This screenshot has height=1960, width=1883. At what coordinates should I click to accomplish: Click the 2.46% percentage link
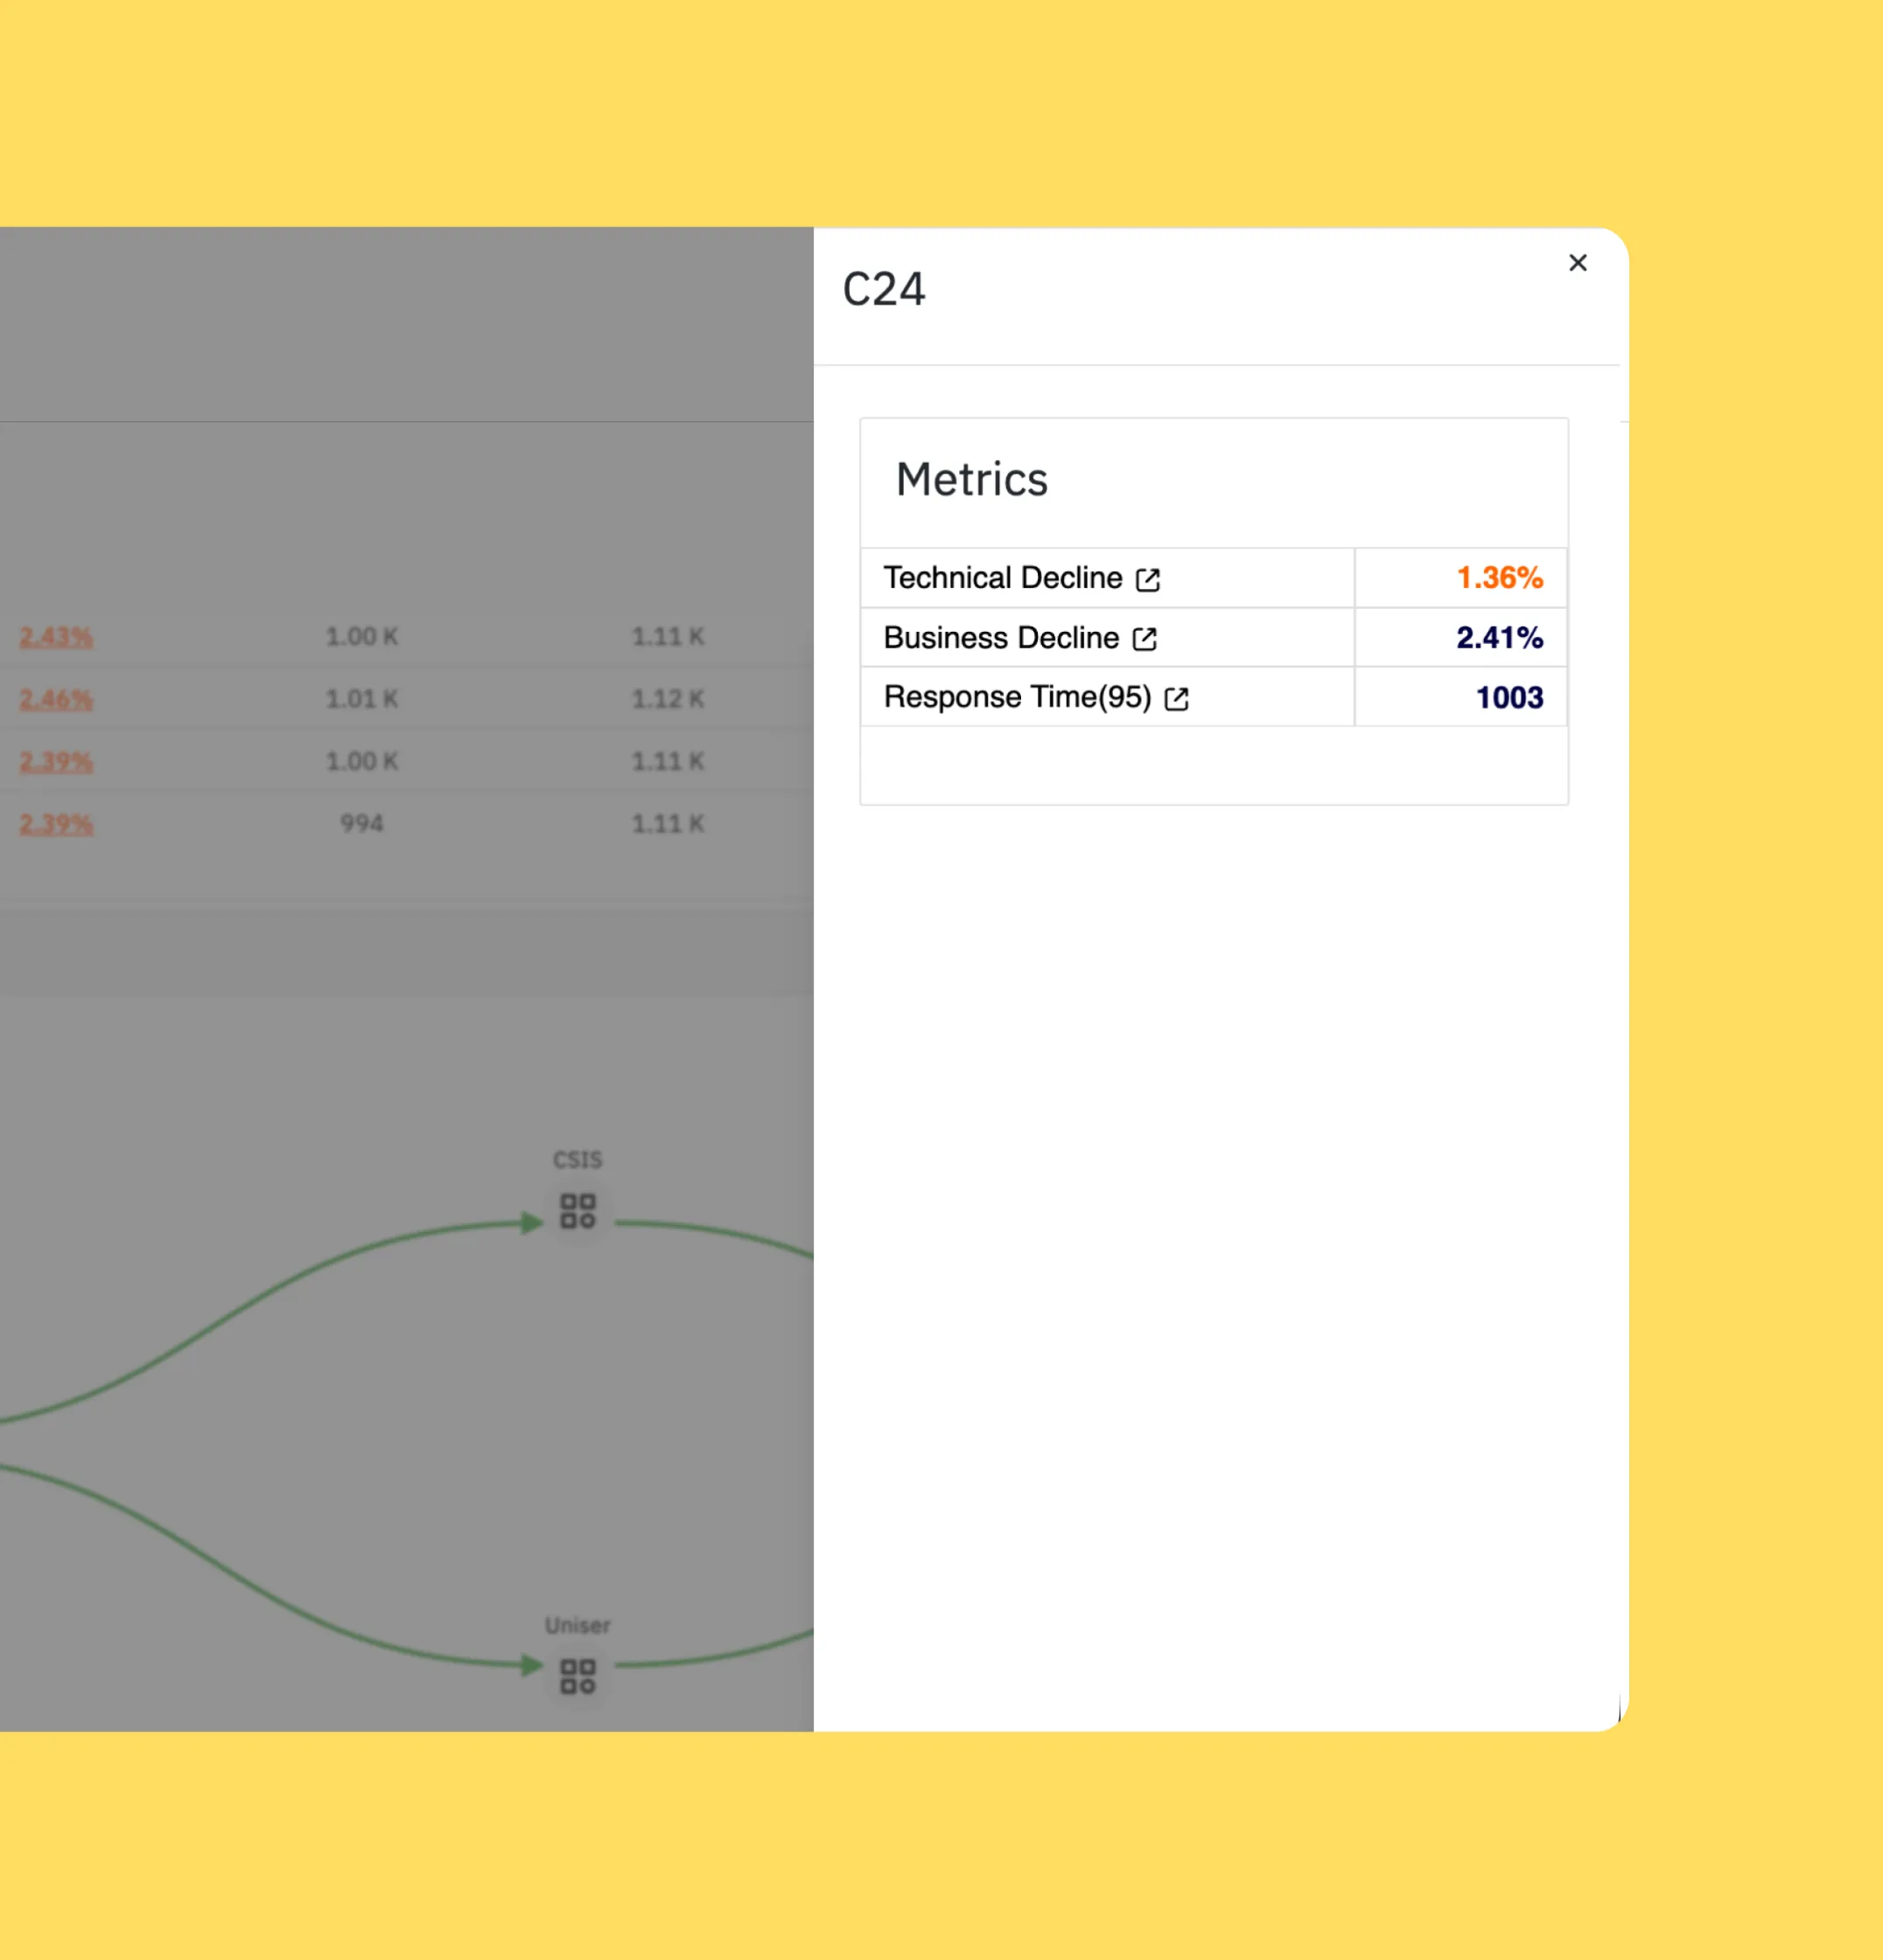[x=56, y=699]
